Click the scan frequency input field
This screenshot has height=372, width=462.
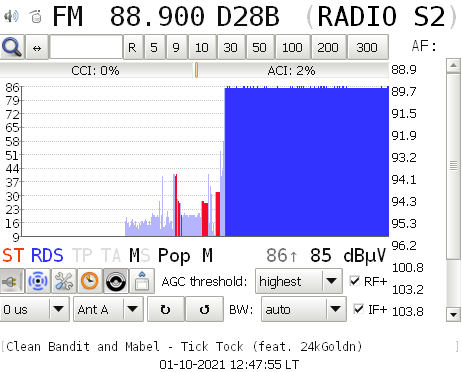point(86,47)
